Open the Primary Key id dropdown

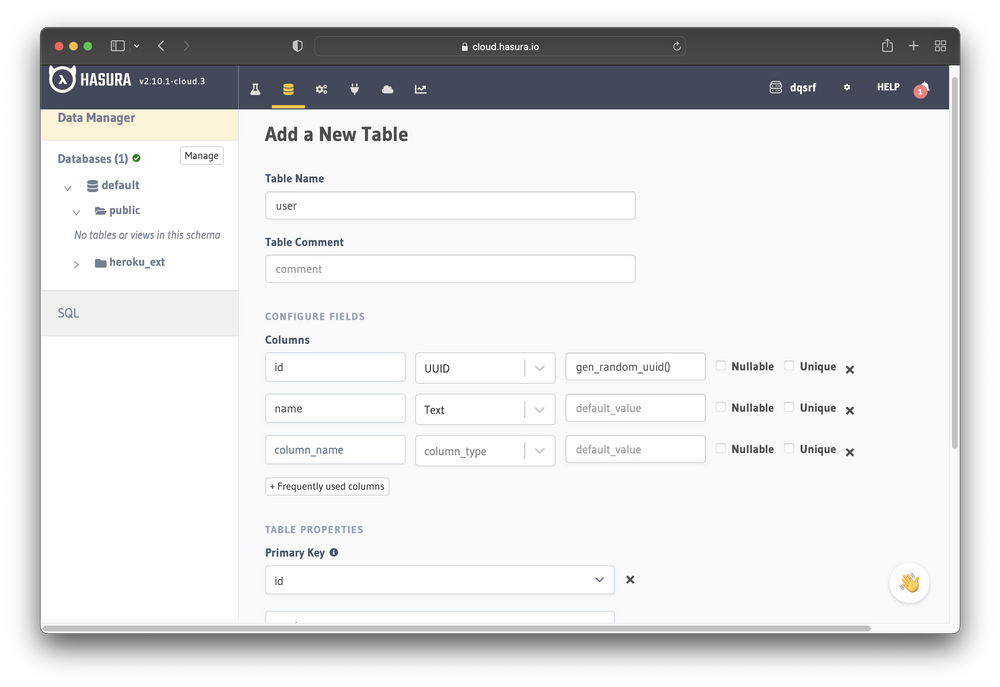click(x=439, y=580)
